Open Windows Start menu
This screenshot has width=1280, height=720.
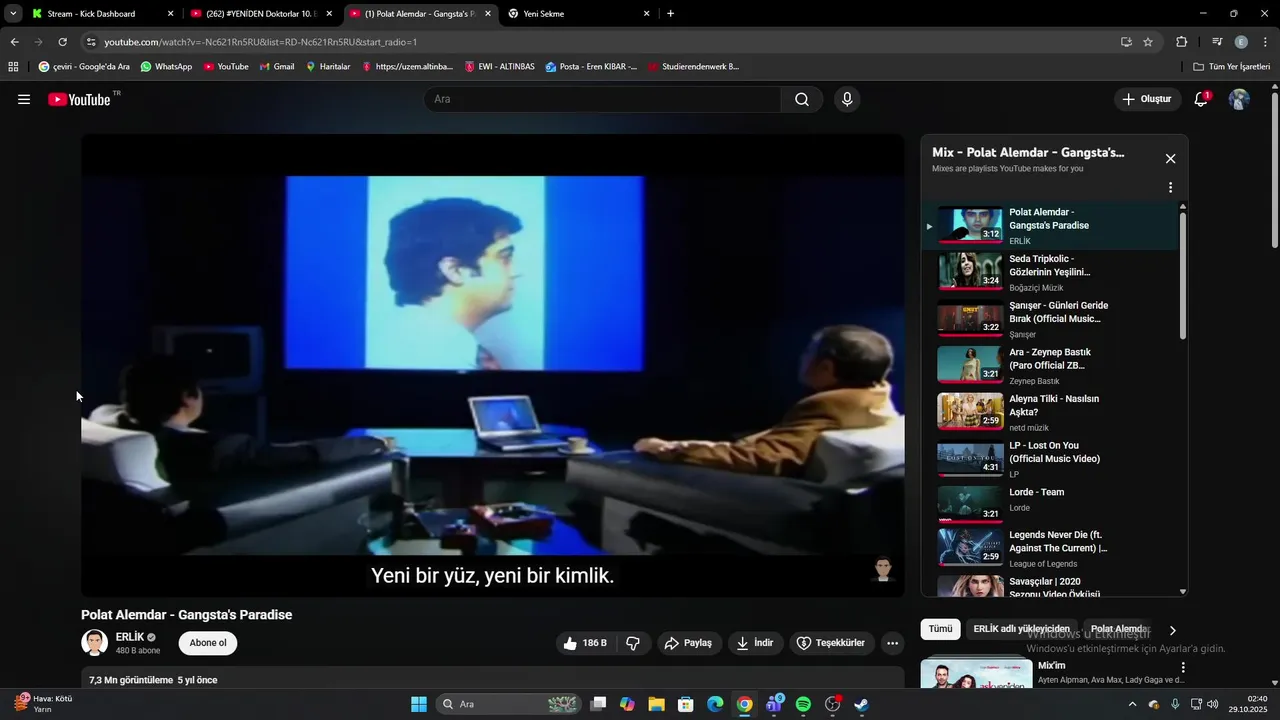419,704
